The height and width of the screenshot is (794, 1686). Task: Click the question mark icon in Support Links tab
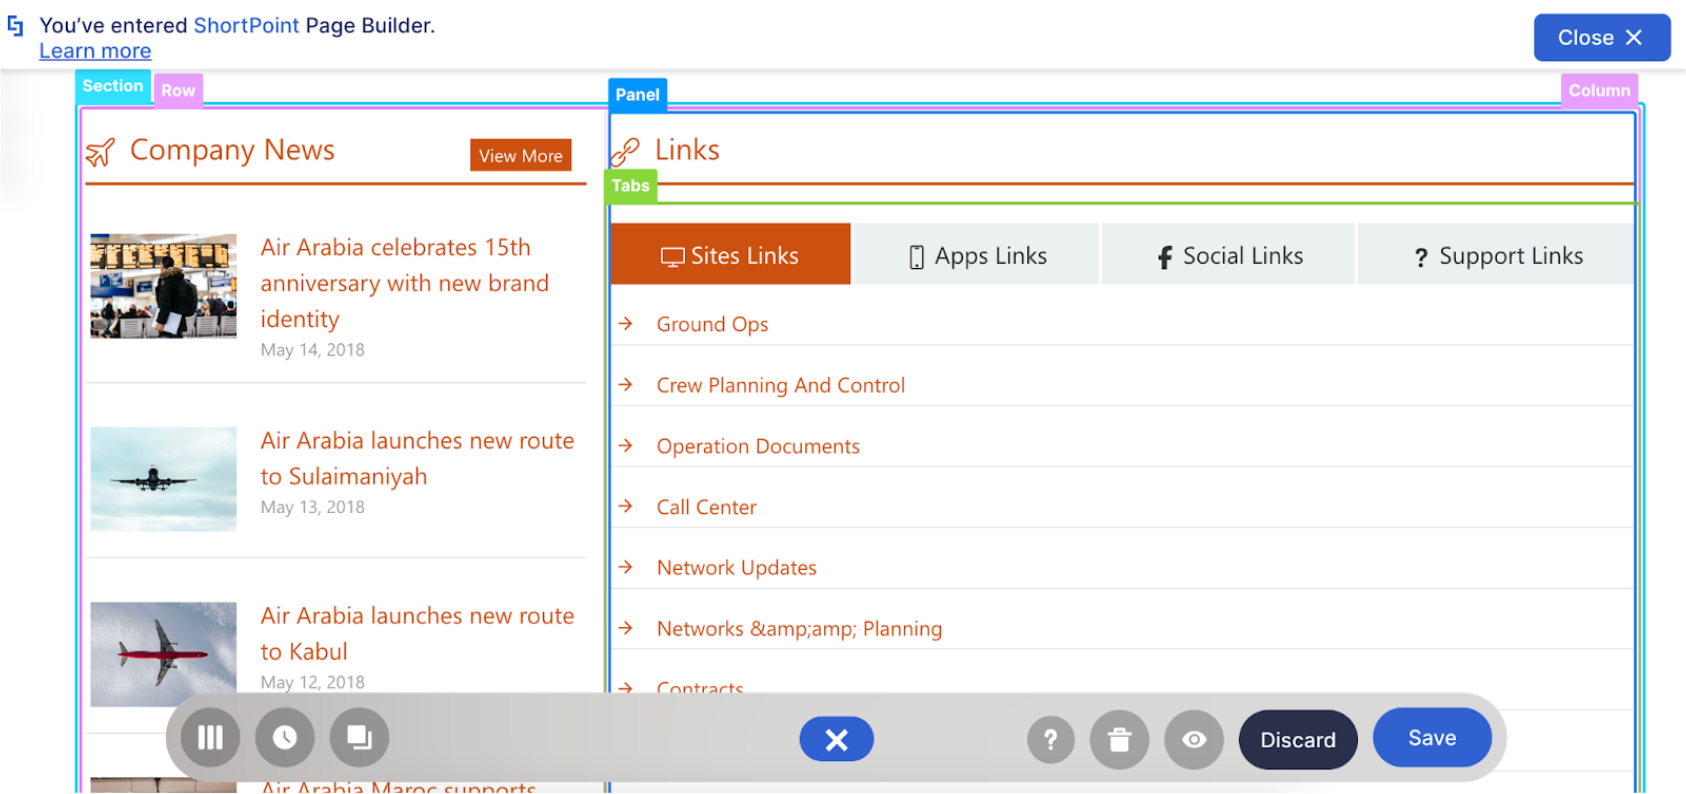pos(1421,258)
